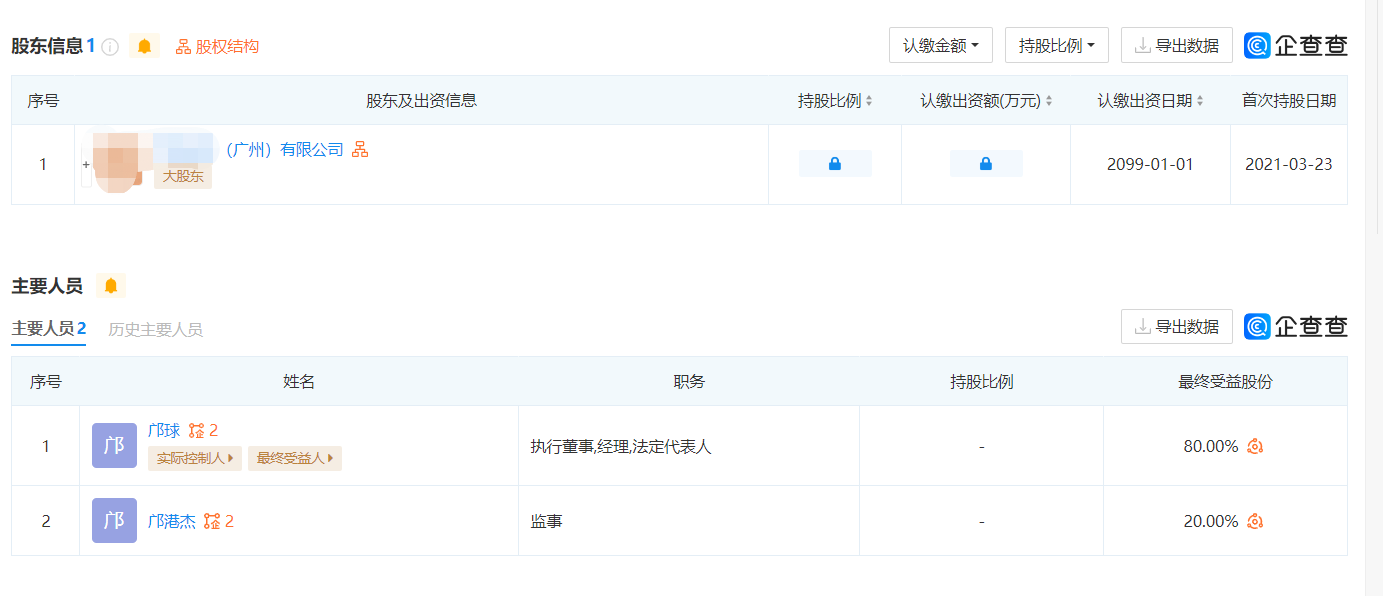This screenshot has width=1383, height=596.
Task: Switch to 历史主要人员 tab
Action: click(x=155, y=329)
